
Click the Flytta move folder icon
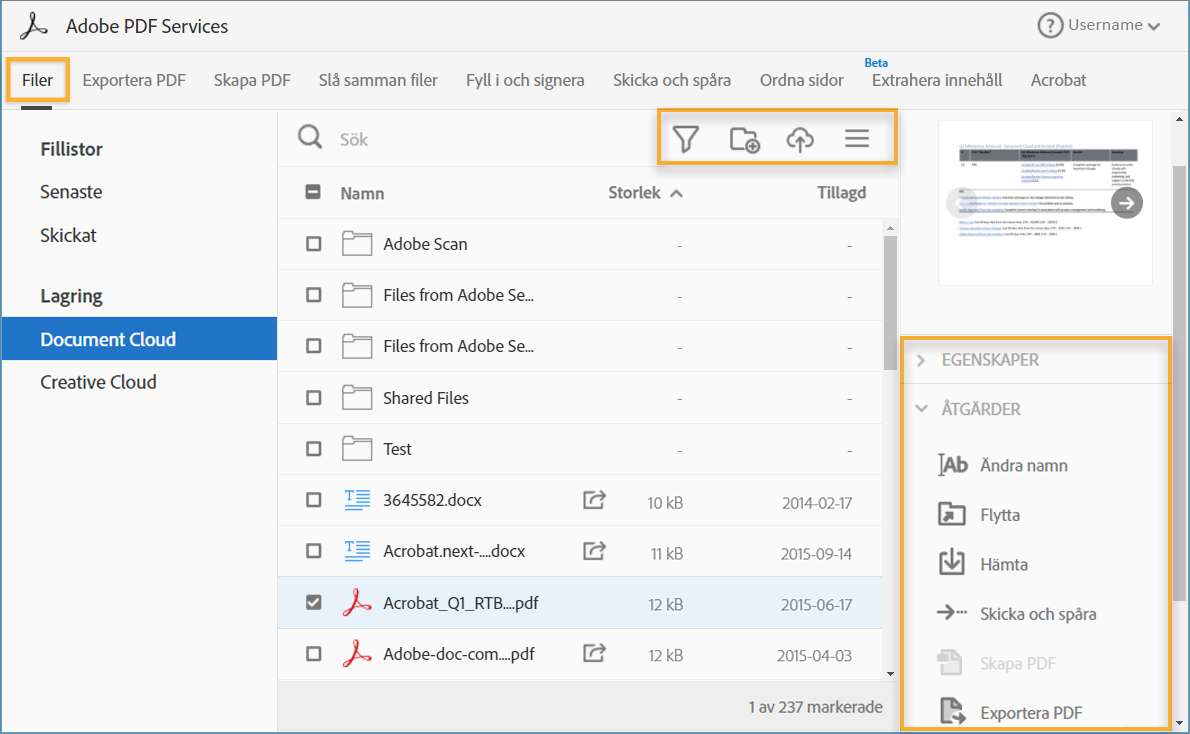(x=952, y=514)
